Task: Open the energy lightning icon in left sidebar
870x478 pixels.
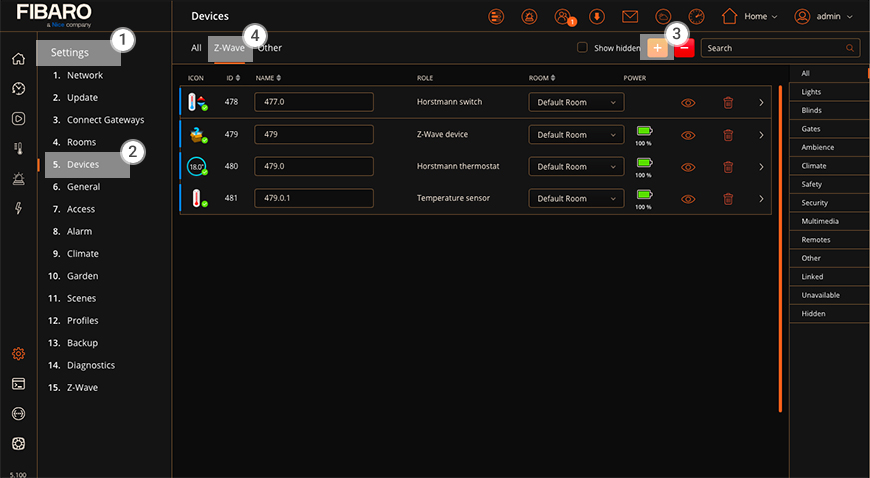Action: point(18,208)
